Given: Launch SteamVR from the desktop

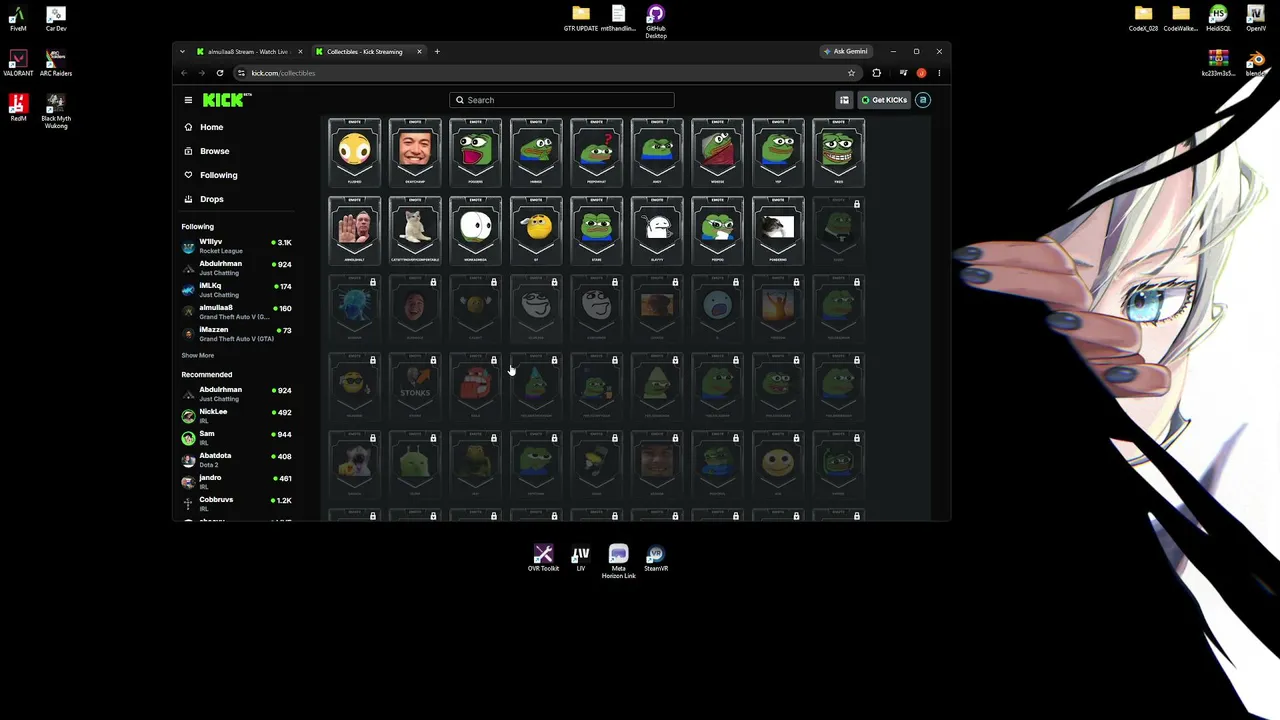Looking at the screenshot, I should point(656,559).
